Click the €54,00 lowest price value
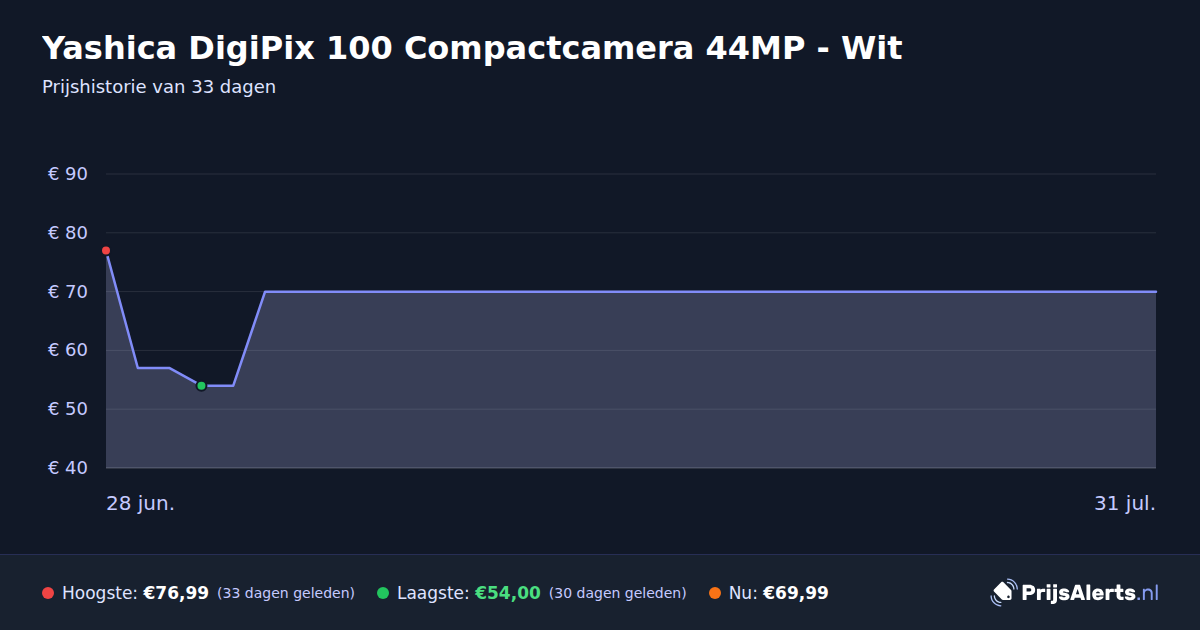The height and width of the screenshot is (630, 1200). click(x=508, y=593)
